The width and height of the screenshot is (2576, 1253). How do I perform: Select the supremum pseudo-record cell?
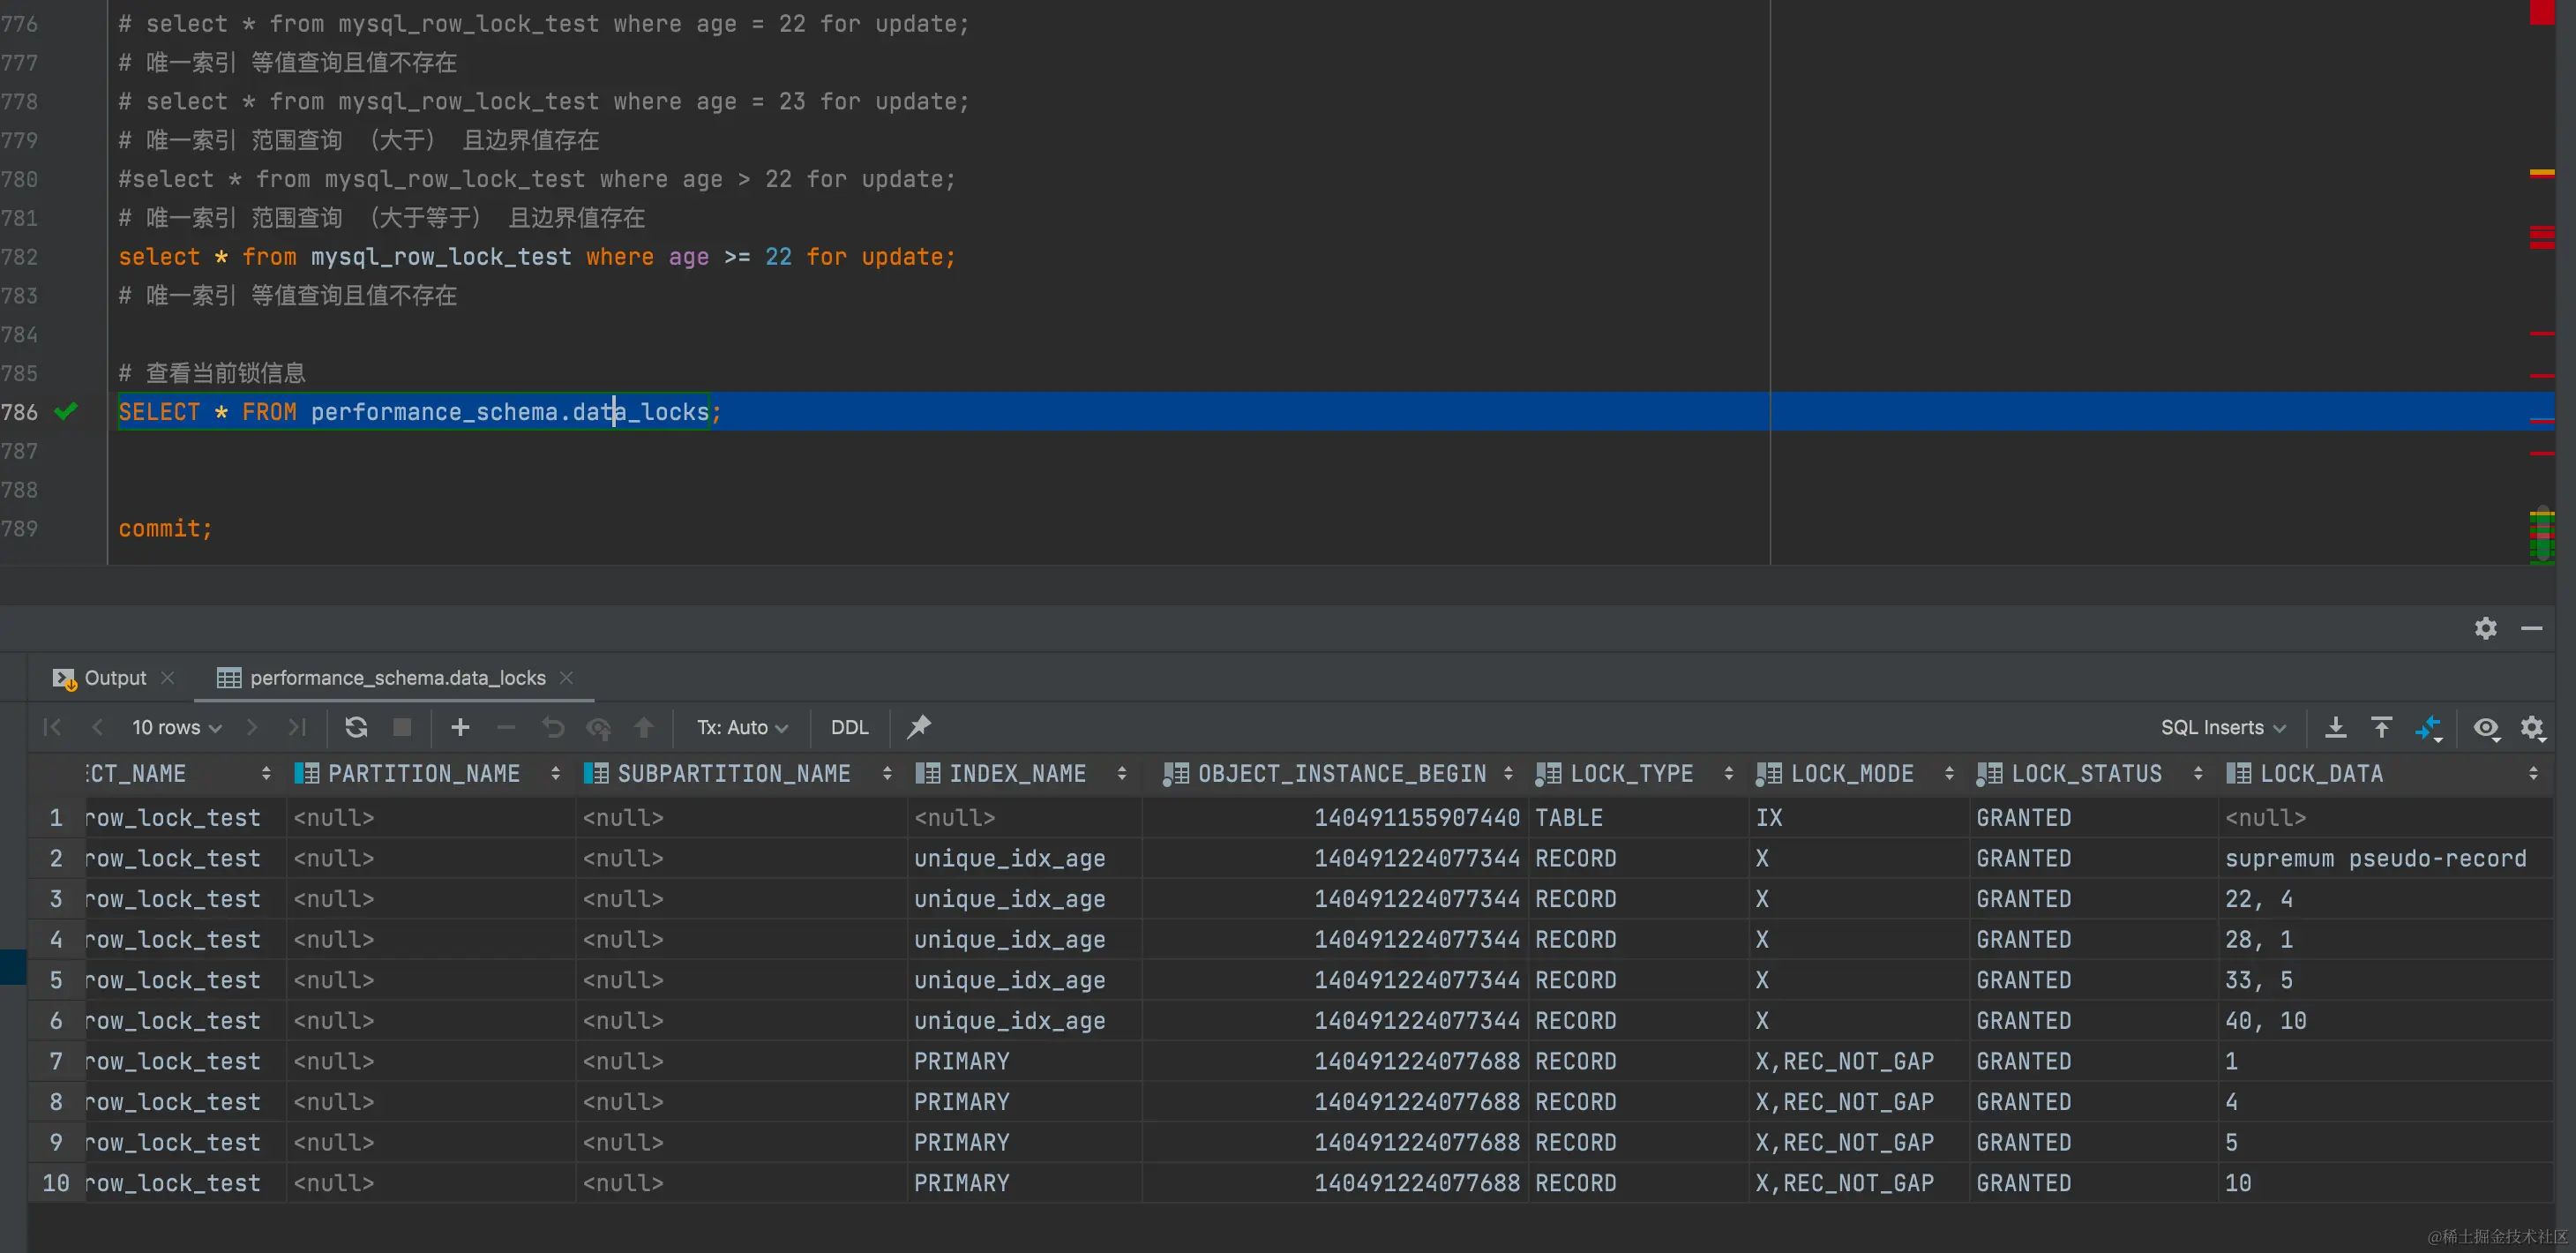coord(2375,858)
